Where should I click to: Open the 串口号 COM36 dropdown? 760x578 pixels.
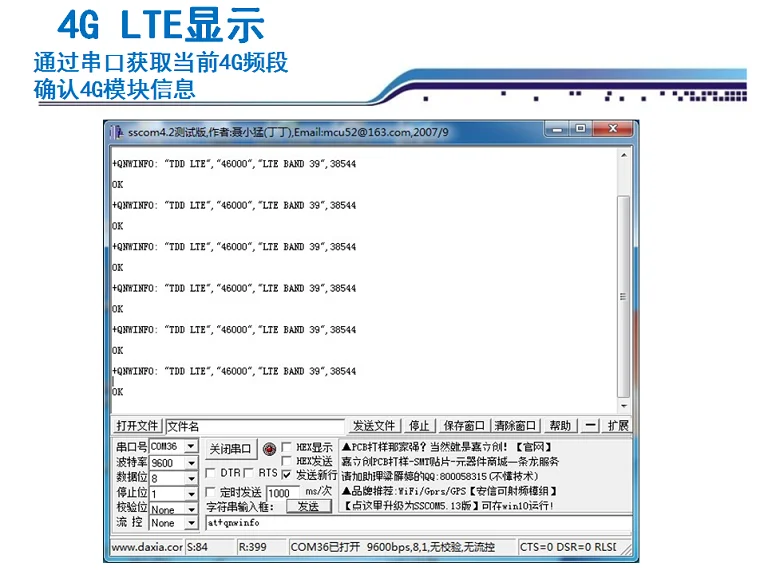coord(191,446)
